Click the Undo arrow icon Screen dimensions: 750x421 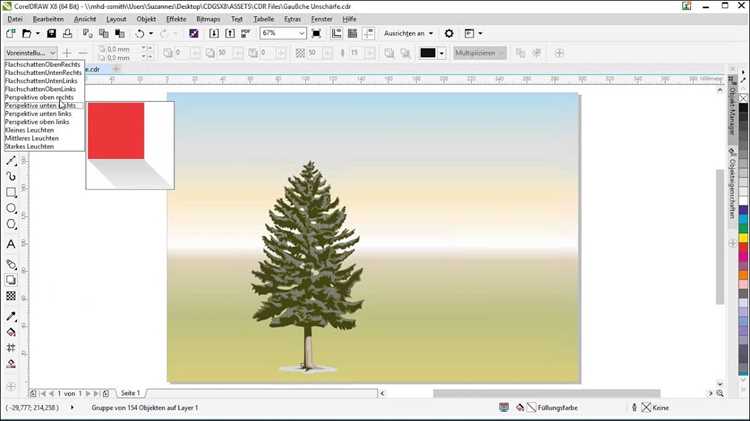pos(140,33)
